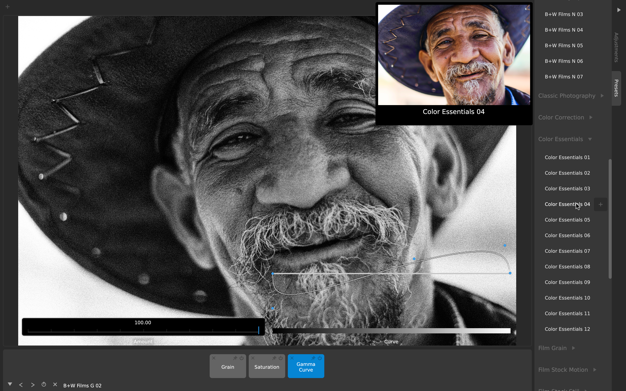The image size is (626, 391).
Task: Collapse side panel with the top-right arrow
Action: tap(619, 10)
